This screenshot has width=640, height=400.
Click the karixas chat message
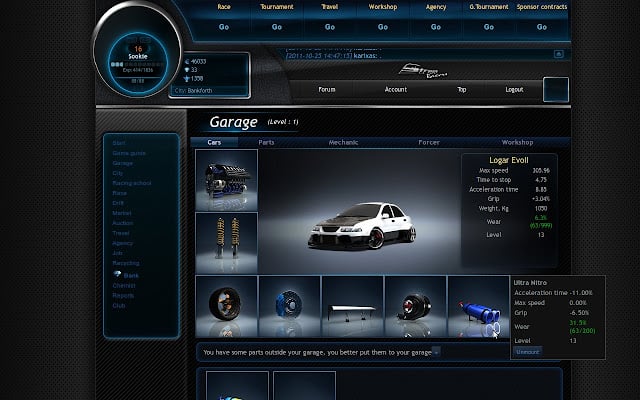(333, 56)
